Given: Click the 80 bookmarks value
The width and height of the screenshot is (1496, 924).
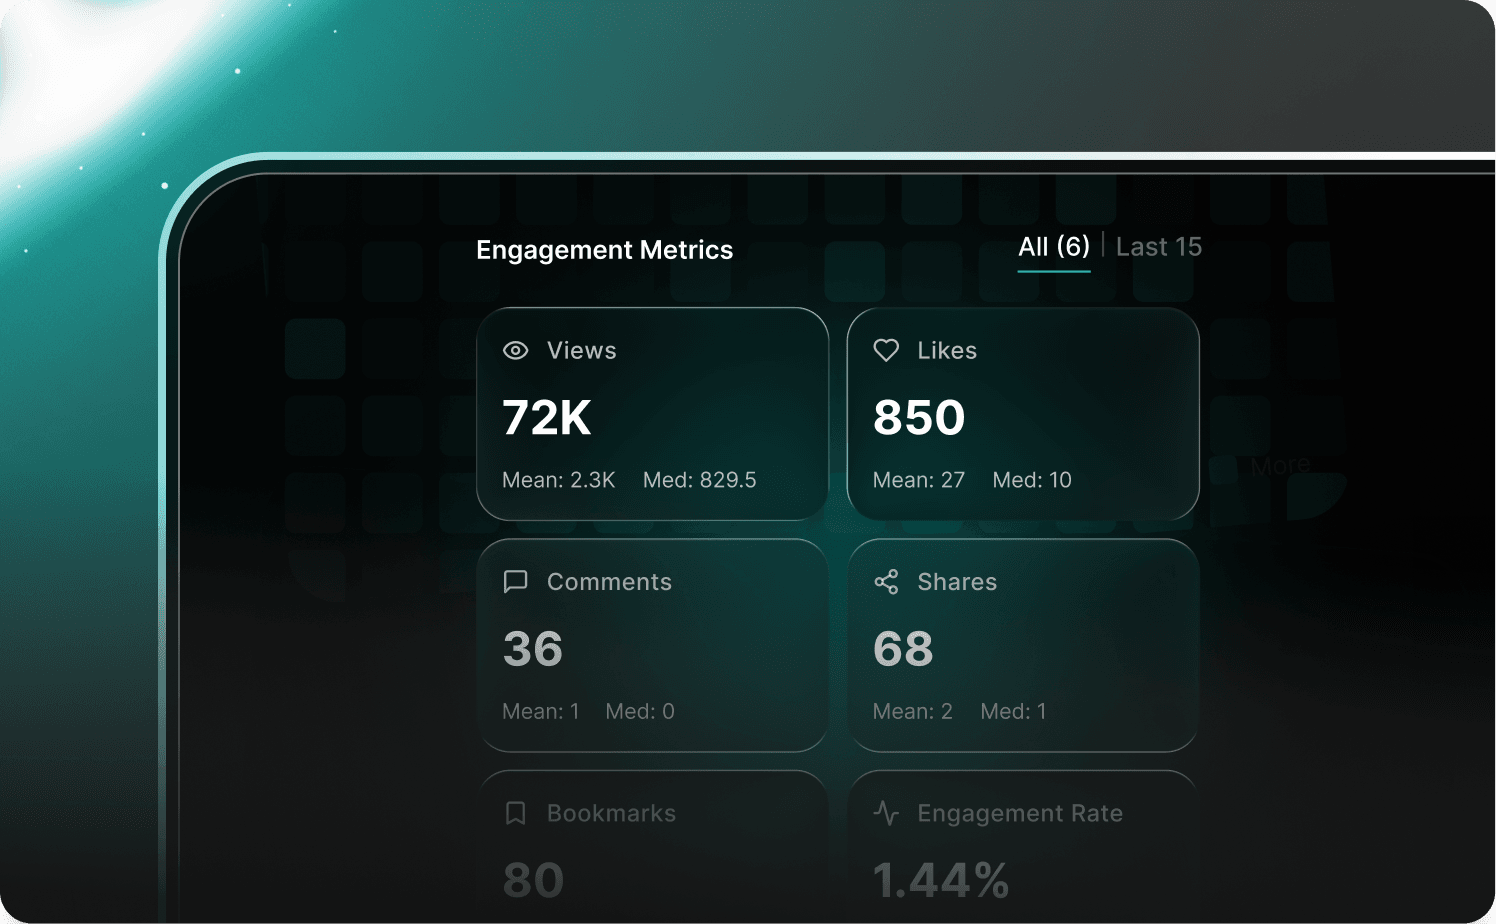Looking at the screenshot, I should pos(534,880).
